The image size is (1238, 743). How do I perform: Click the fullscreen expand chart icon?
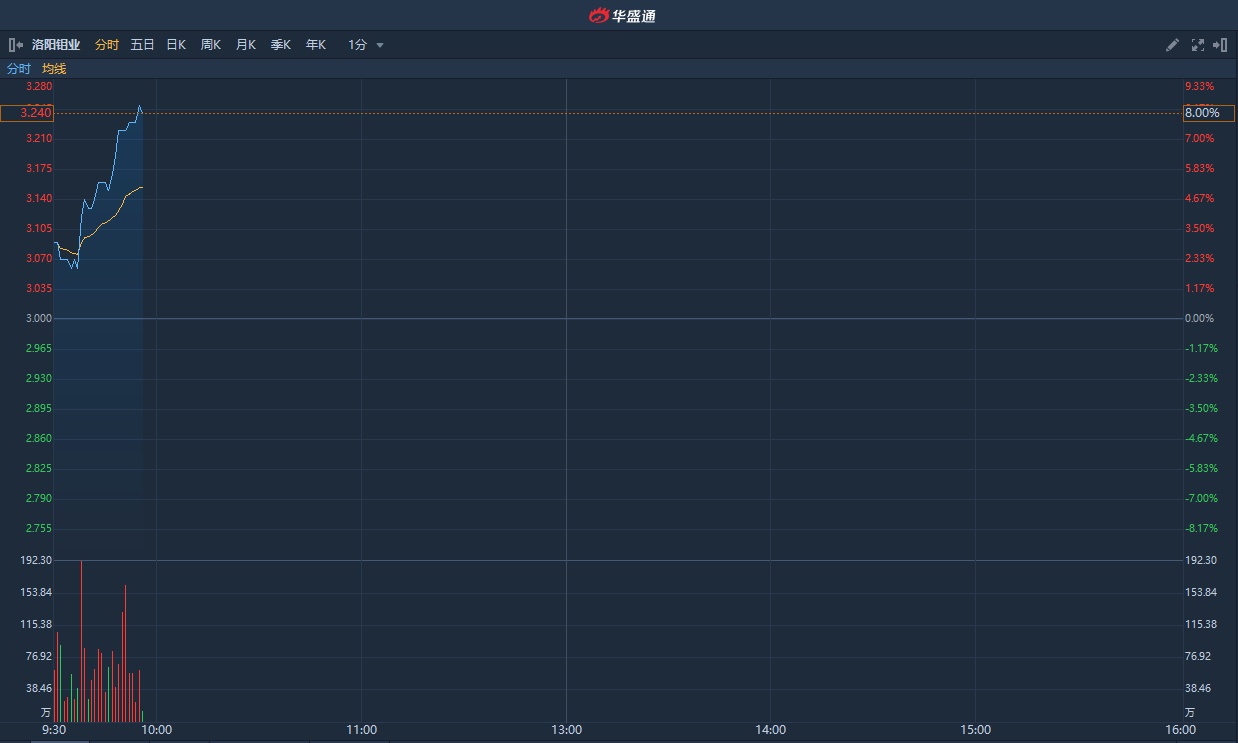[1197, 45]
